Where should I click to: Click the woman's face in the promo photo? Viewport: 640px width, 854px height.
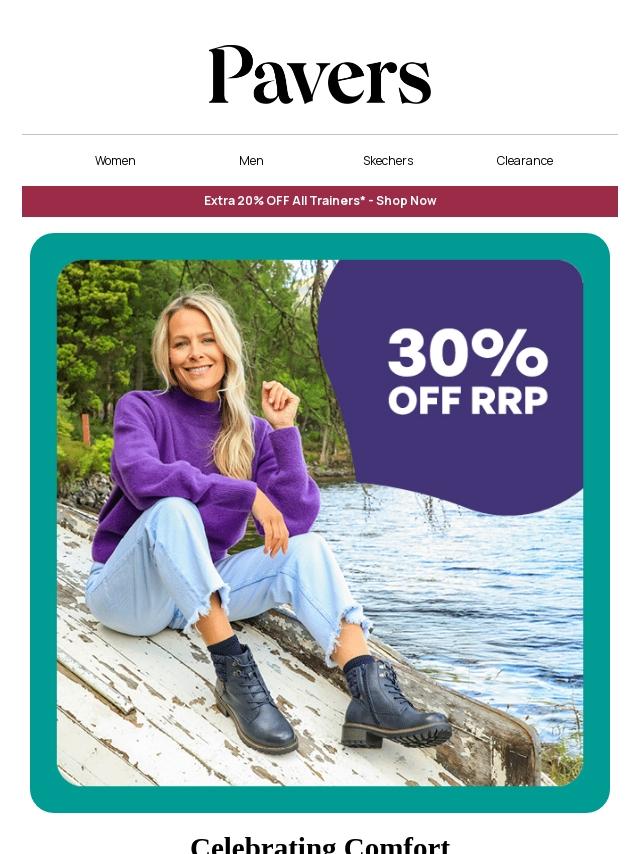pyautogui.click(x=196, y=351)
